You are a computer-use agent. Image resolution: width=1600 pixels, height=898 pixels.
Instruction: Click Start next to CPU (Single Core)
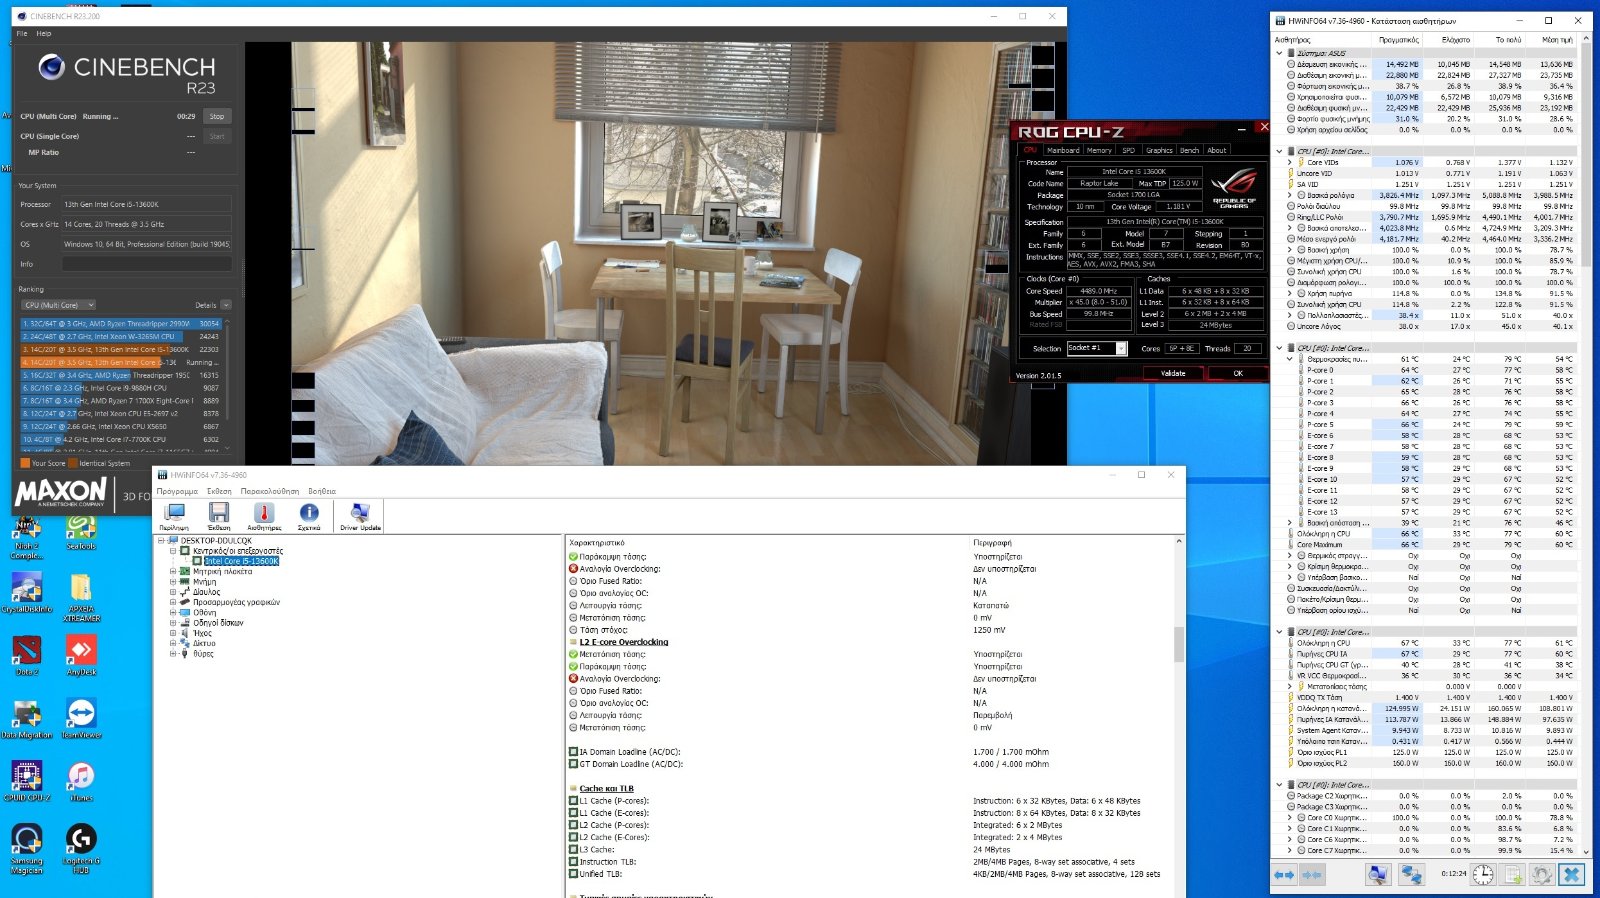pos(217,136)
